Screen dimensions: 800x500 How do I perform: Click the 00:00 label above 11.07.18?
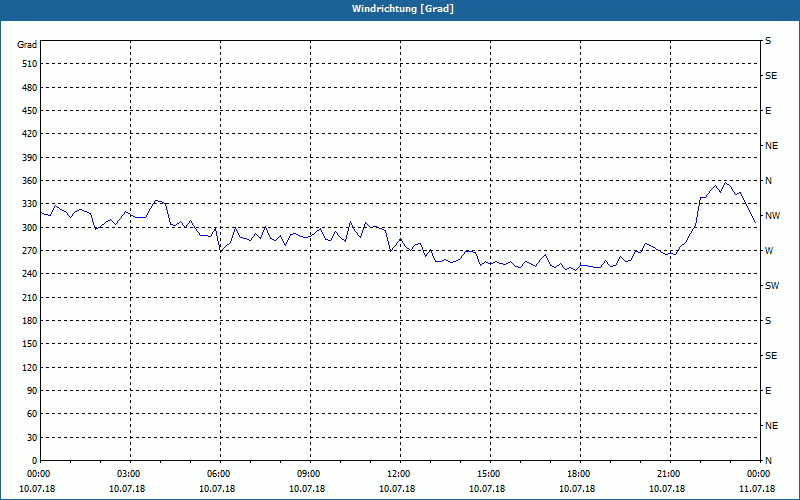point(757,474)
